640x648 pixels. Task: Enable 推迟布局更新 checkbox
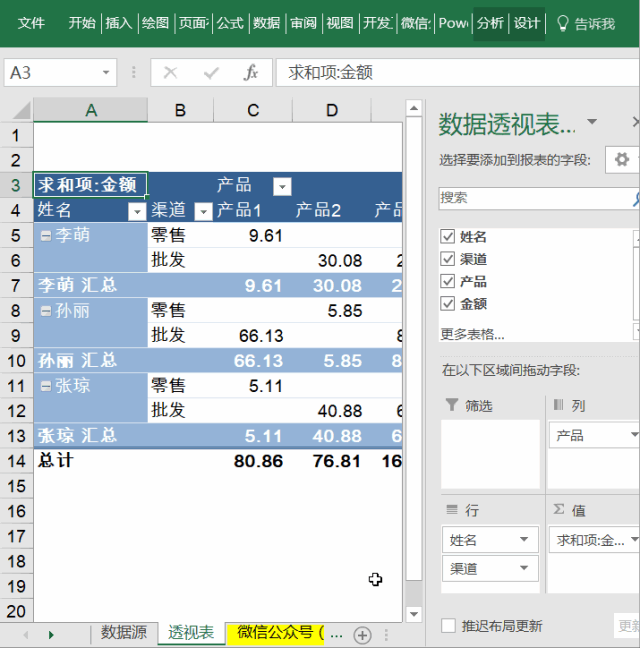(x=449, y=626)
